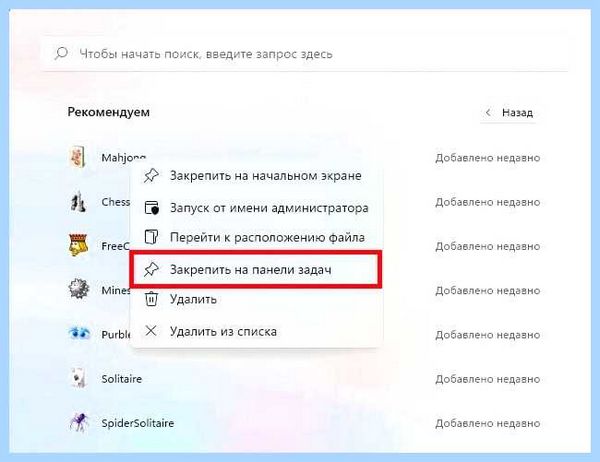This screenshot has width=600, height=462.
Task: Open the Chess game icon
Action: [x=79, y=202]
